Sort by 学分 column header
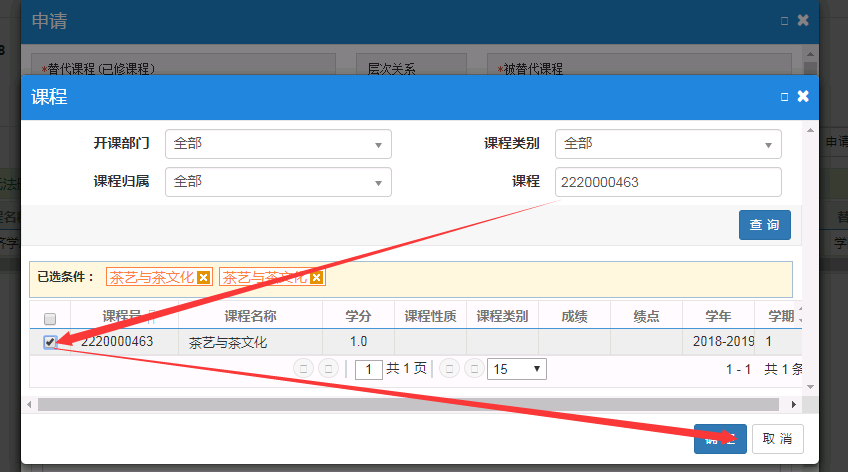This screenshot has height=472, width=848. (358, 316)
